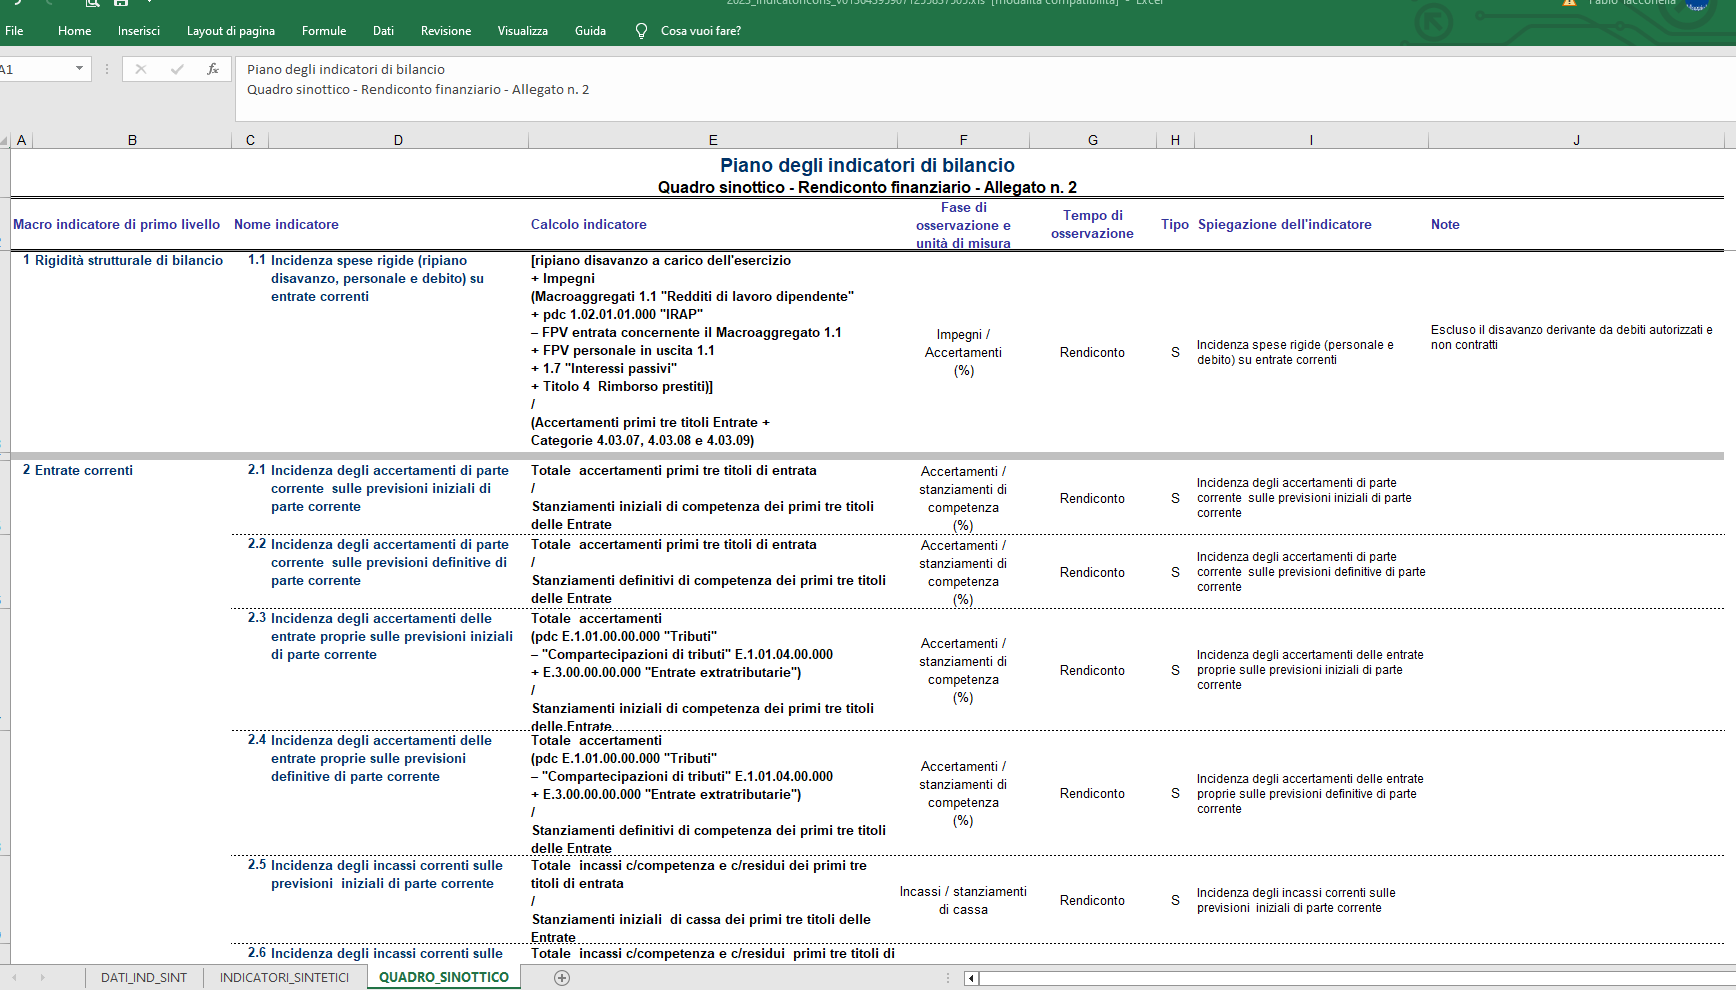Click inside the Name Box field

[x=35, y=69]
